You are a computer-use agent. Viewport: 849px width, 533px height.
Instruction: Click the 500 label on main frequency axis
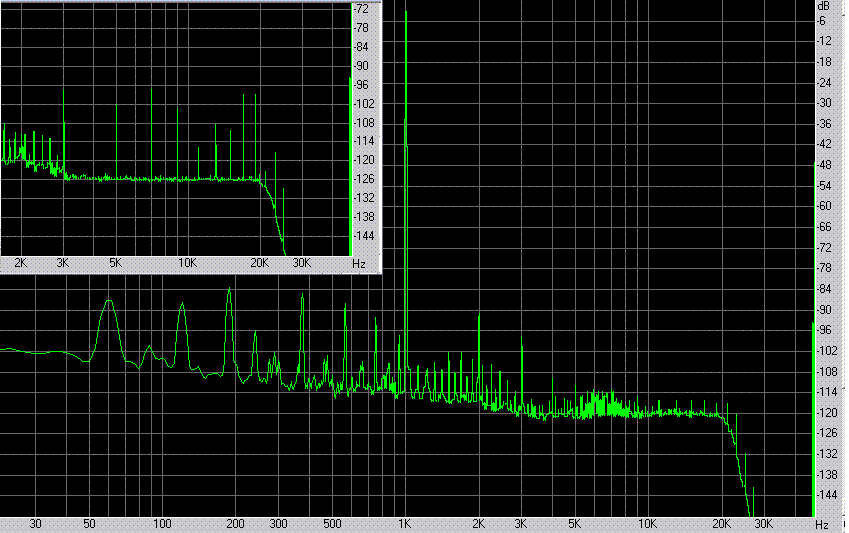[332, 524]
